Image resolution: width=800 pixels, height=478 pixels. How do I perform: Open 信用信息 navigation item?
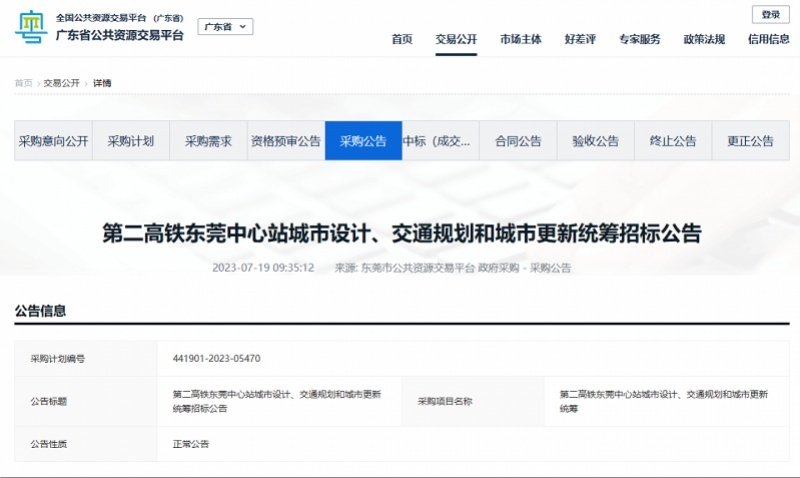(x=768, y=39)
